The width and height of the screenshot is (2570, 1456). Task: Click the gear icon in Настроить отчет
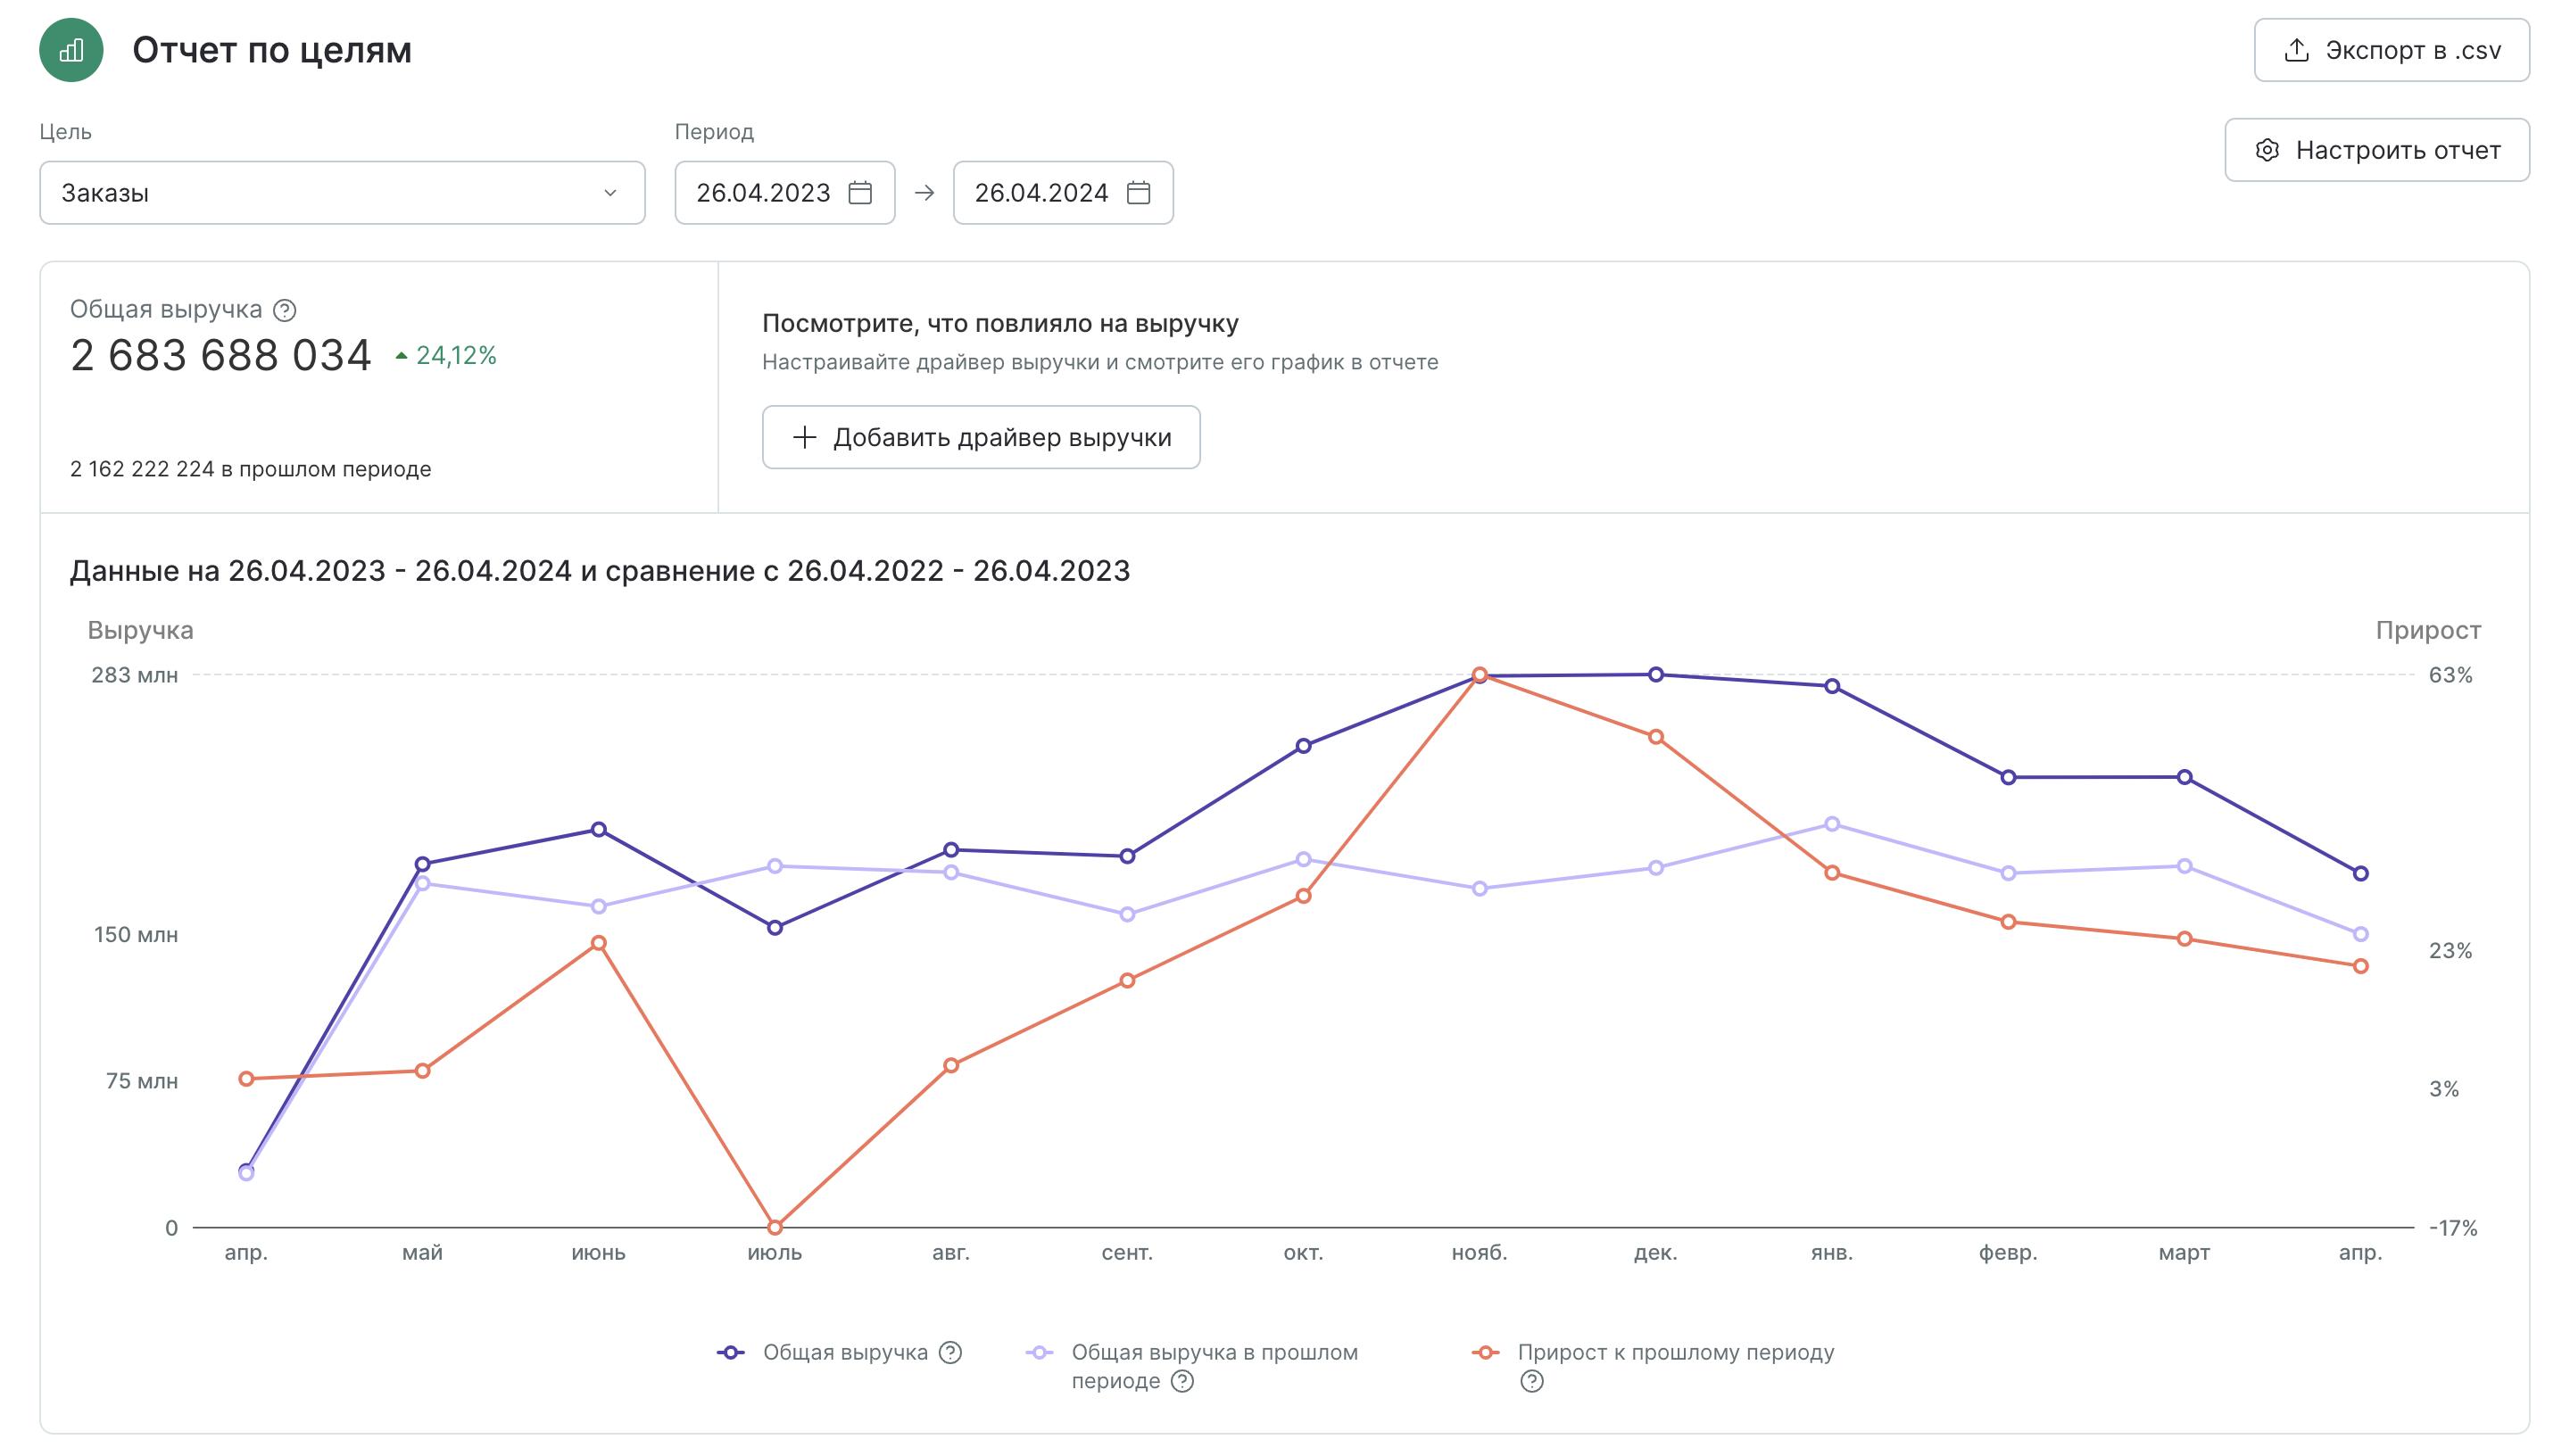pyautogui.click(x=2267, y=150)
